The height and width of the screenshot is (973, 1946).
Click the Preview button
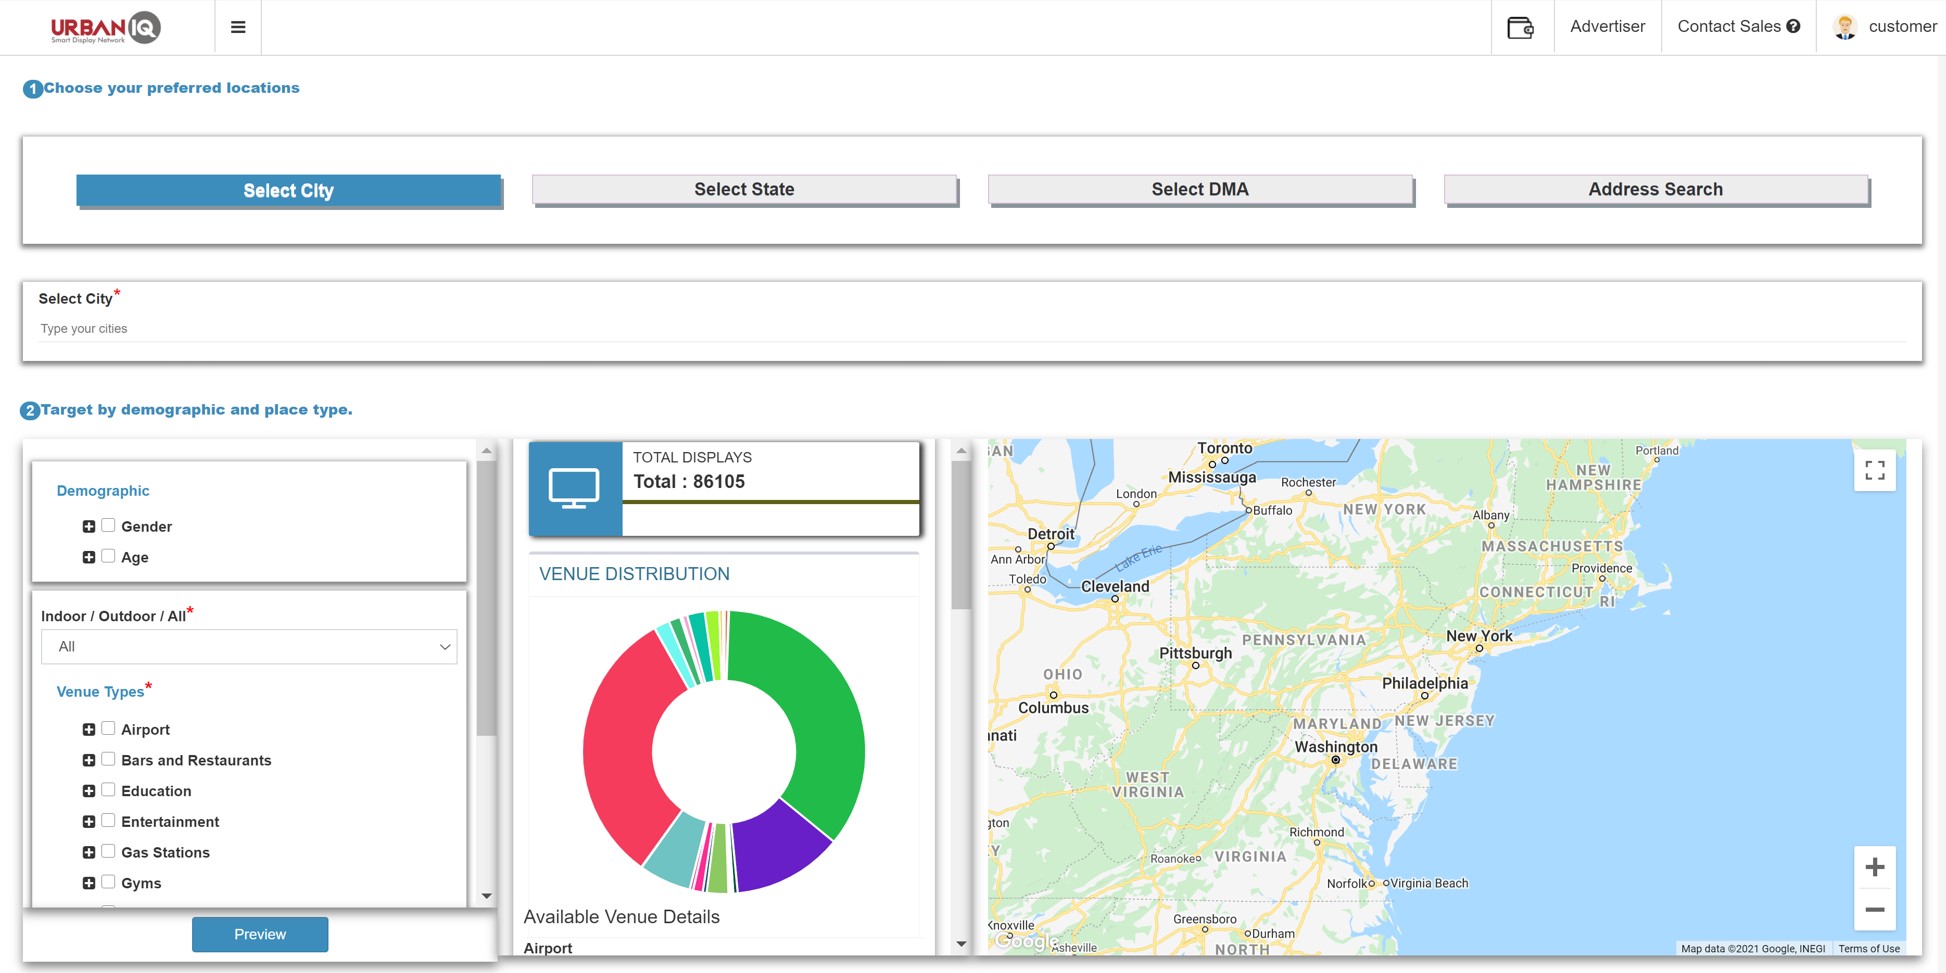[x=260, y=934]
